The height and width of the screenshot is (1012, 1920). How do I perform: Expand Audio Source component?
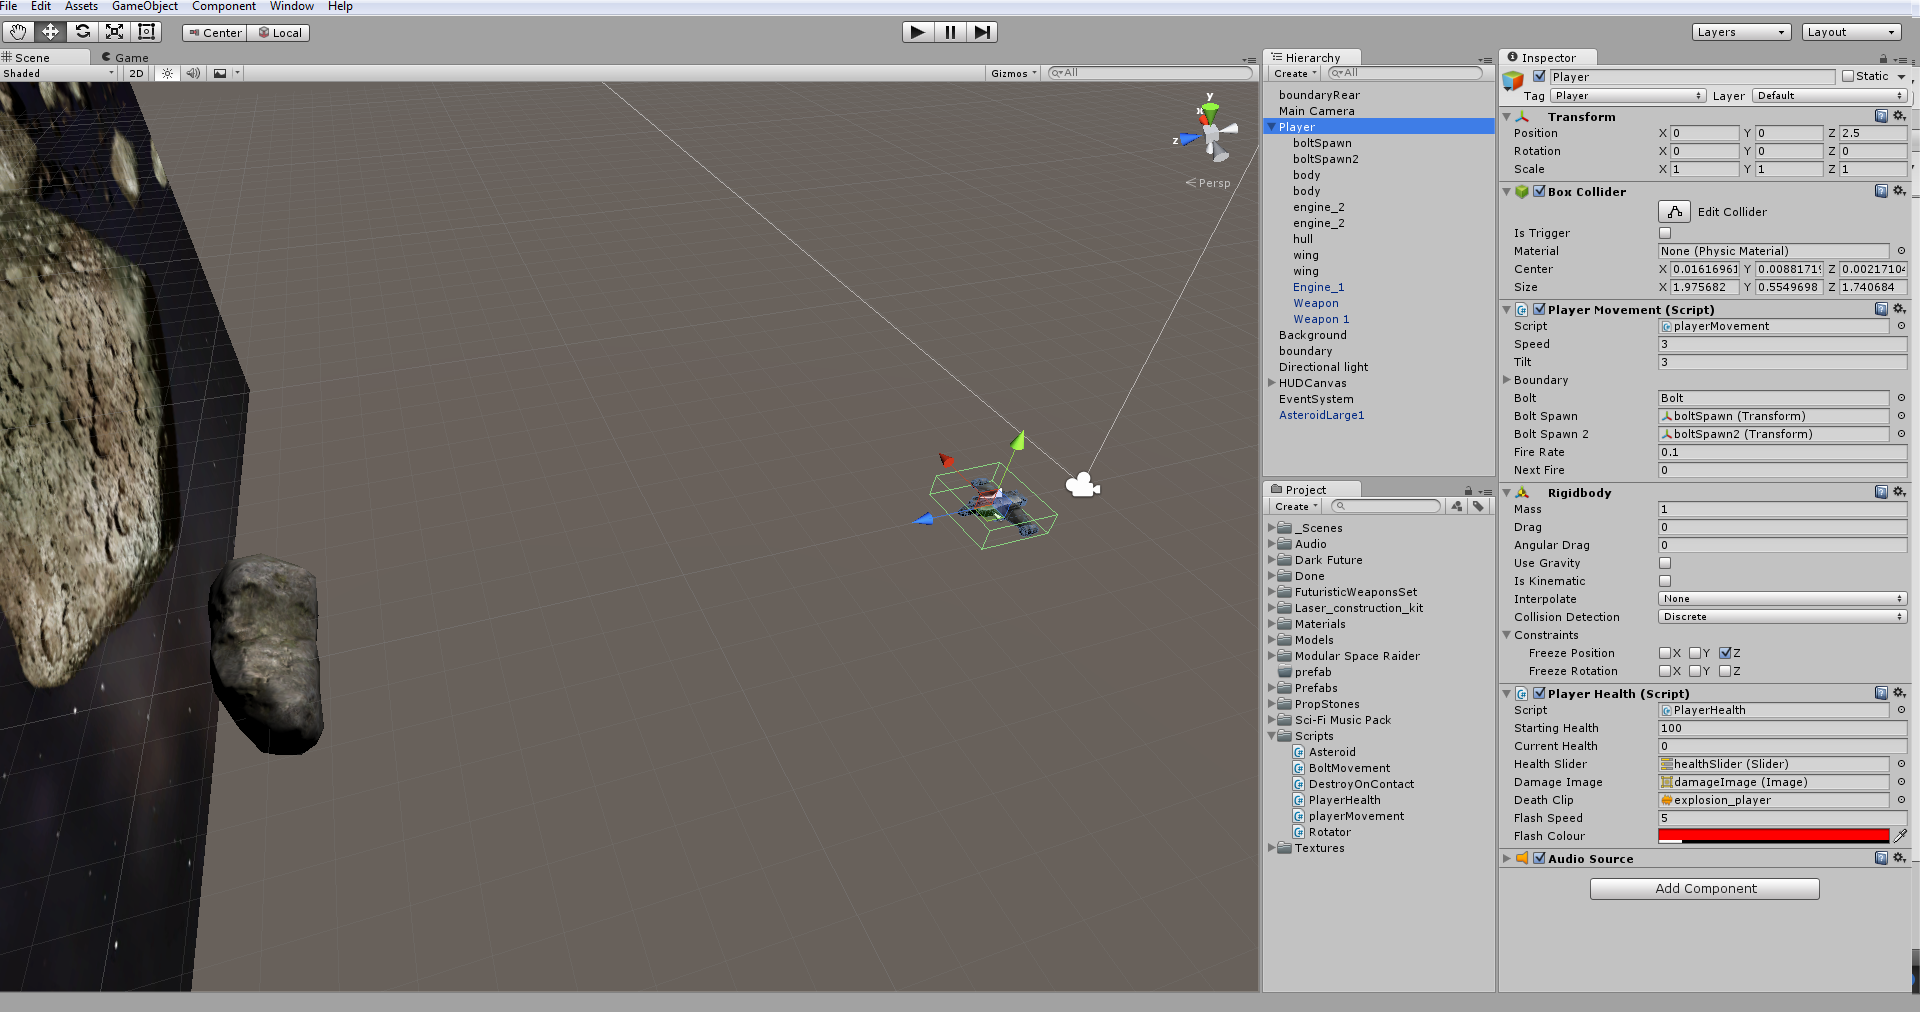point(1507,858)
